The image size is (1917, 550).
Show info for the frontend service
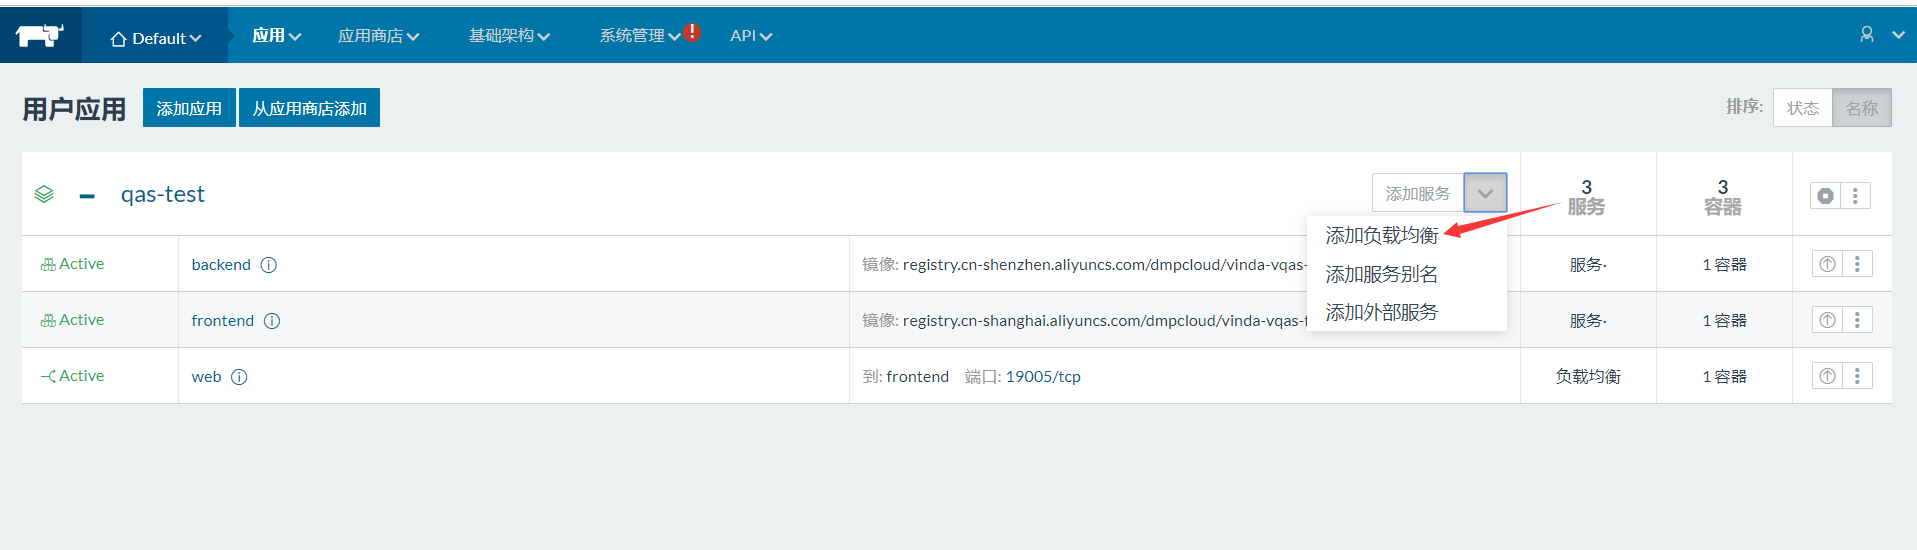(272, 321)
